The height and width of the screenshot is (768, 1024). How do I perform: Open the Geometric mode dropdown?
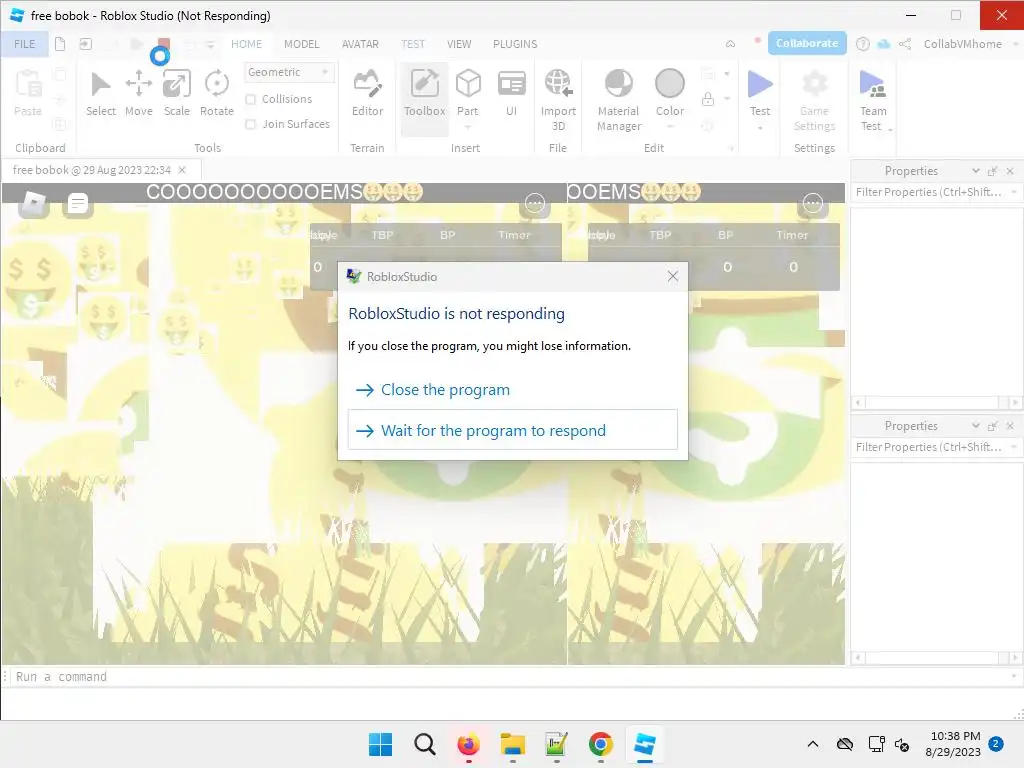pyautogui.click(x=289, y=72)
